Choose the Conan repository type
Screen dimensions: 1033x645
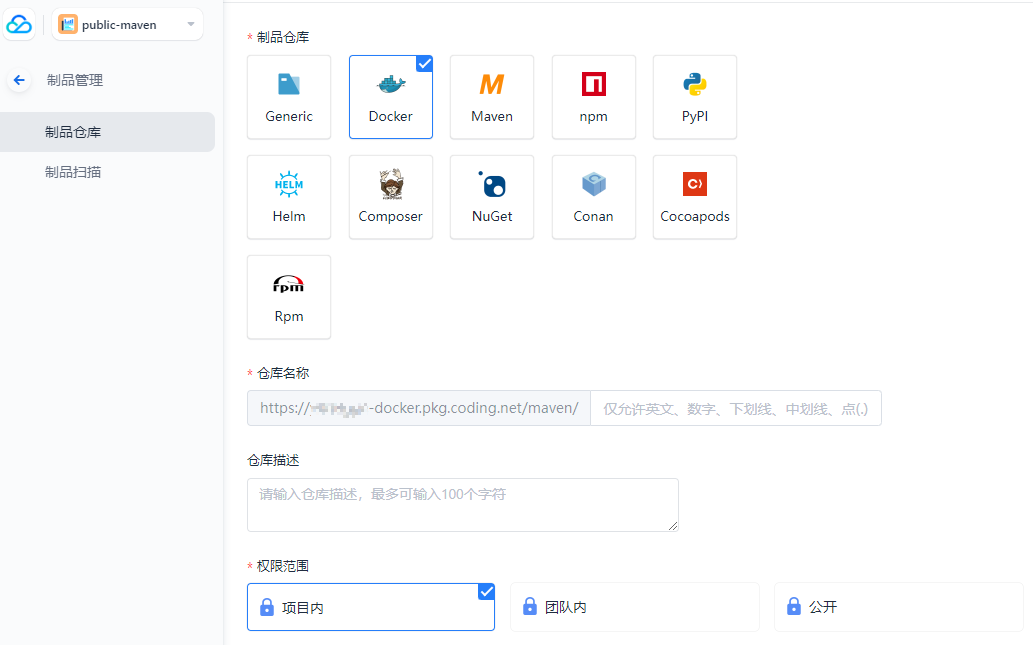(594, 198)
